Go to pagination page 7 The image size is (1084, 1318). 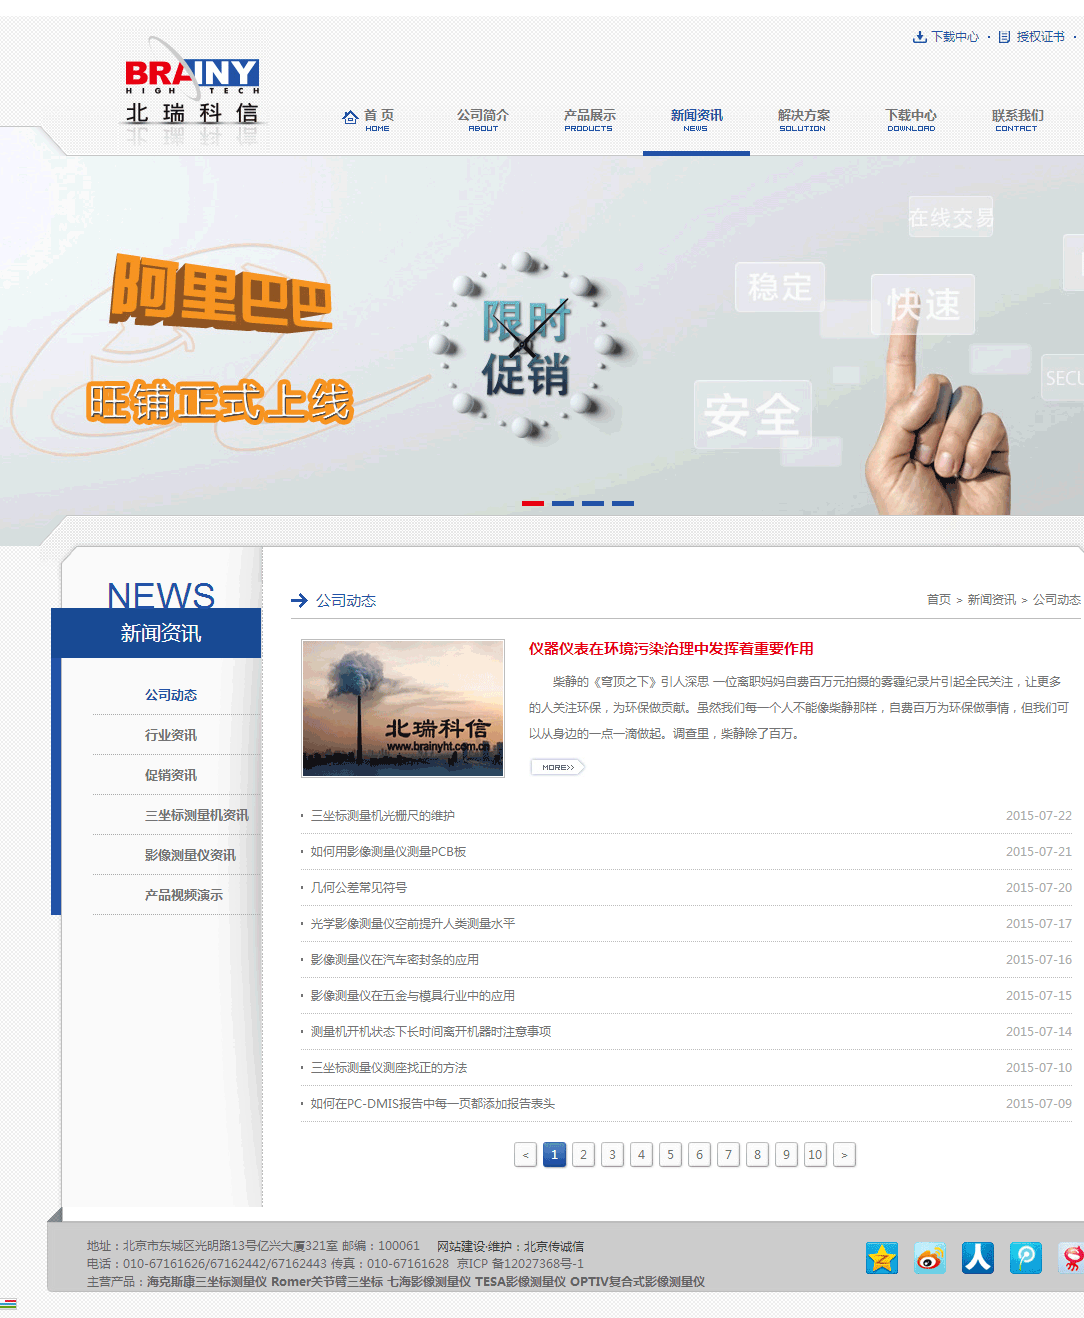[728, 1155]
